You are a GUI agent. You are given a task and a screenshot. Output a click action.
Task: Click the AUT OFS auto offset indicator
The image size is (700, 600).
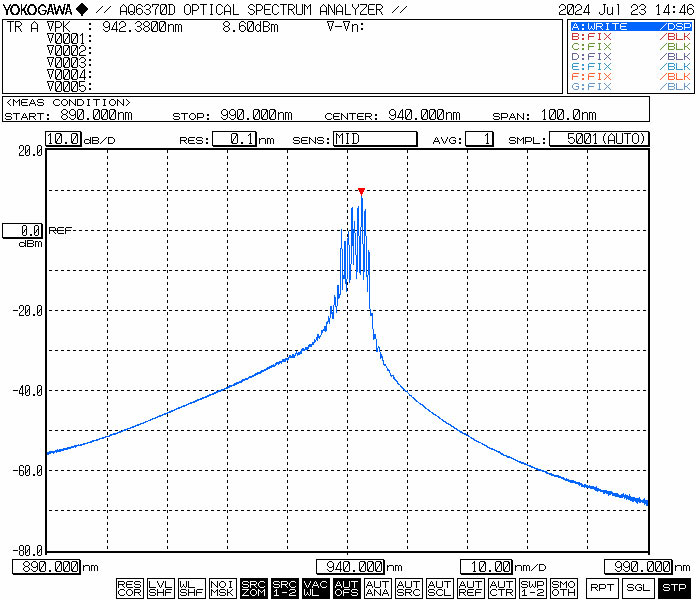(x=347, y=588)
